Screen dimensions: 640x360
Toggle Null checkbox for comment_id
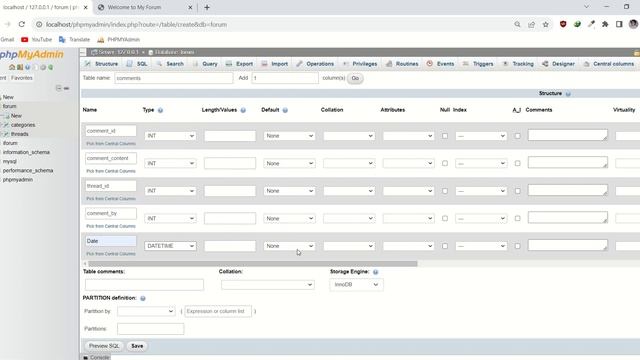pos(445,136)
